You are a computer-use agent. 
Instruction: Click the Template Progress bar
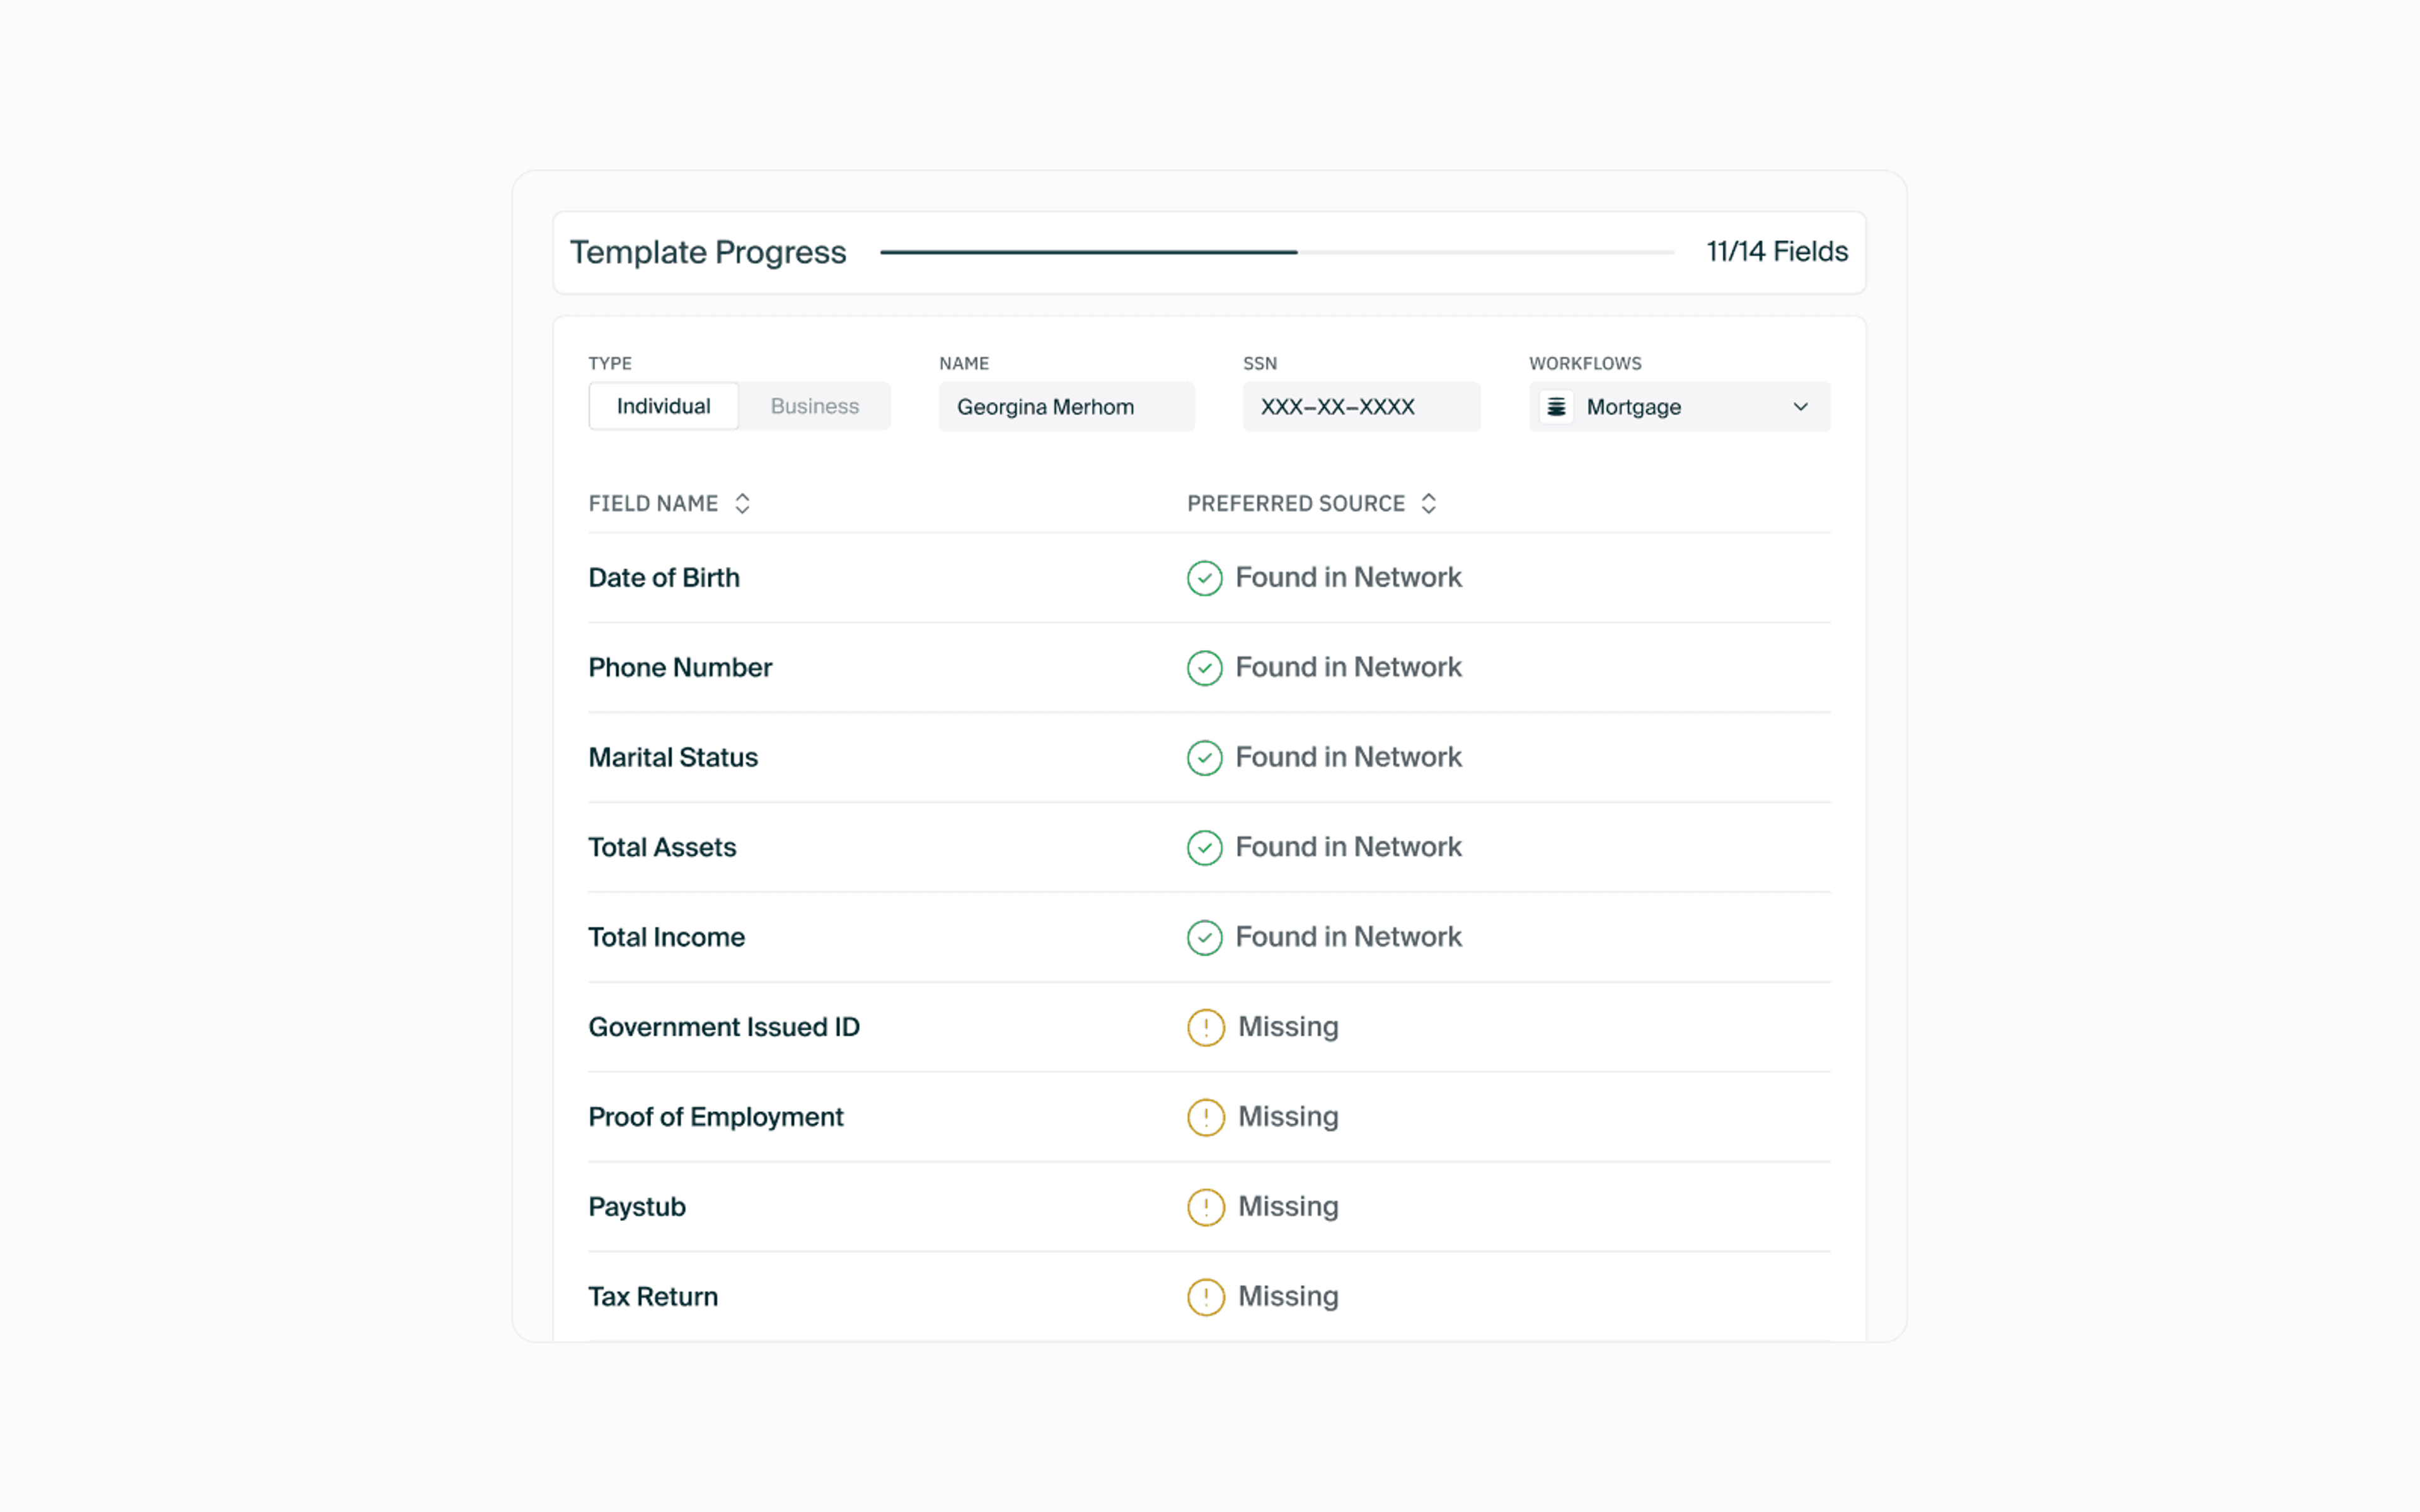click(x=1277, y=252)
